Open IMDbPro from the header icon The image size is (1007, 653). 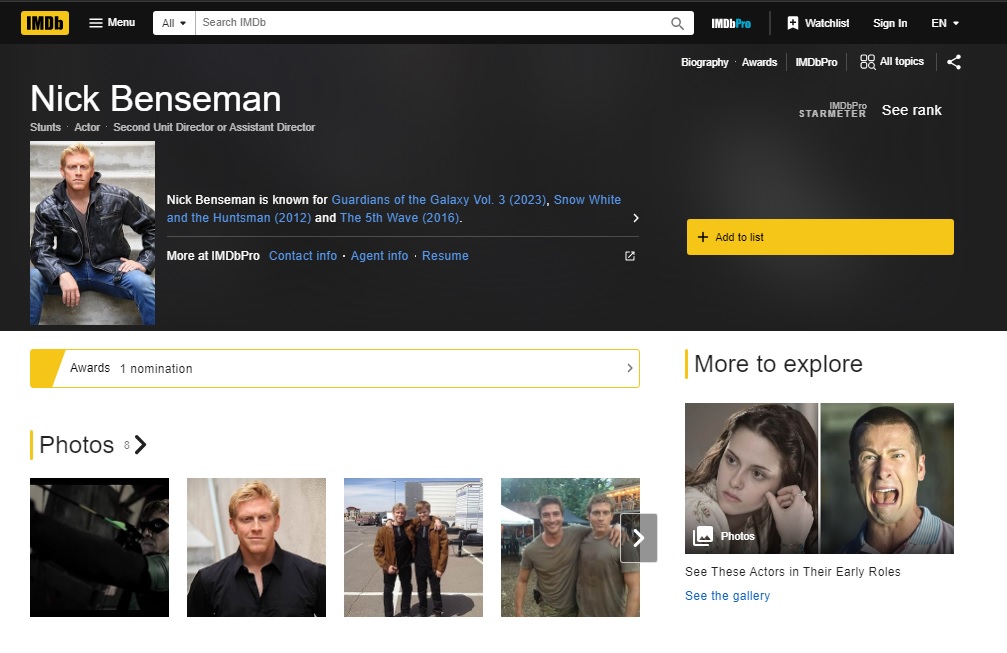pos(731,22)
